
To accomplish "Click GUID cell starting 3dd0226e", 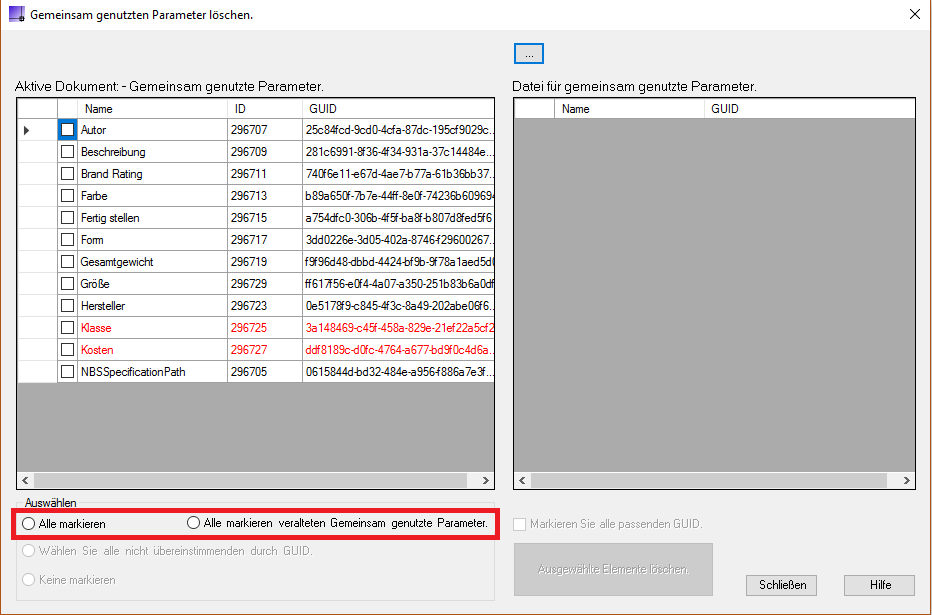I will (x=398, y=239).
